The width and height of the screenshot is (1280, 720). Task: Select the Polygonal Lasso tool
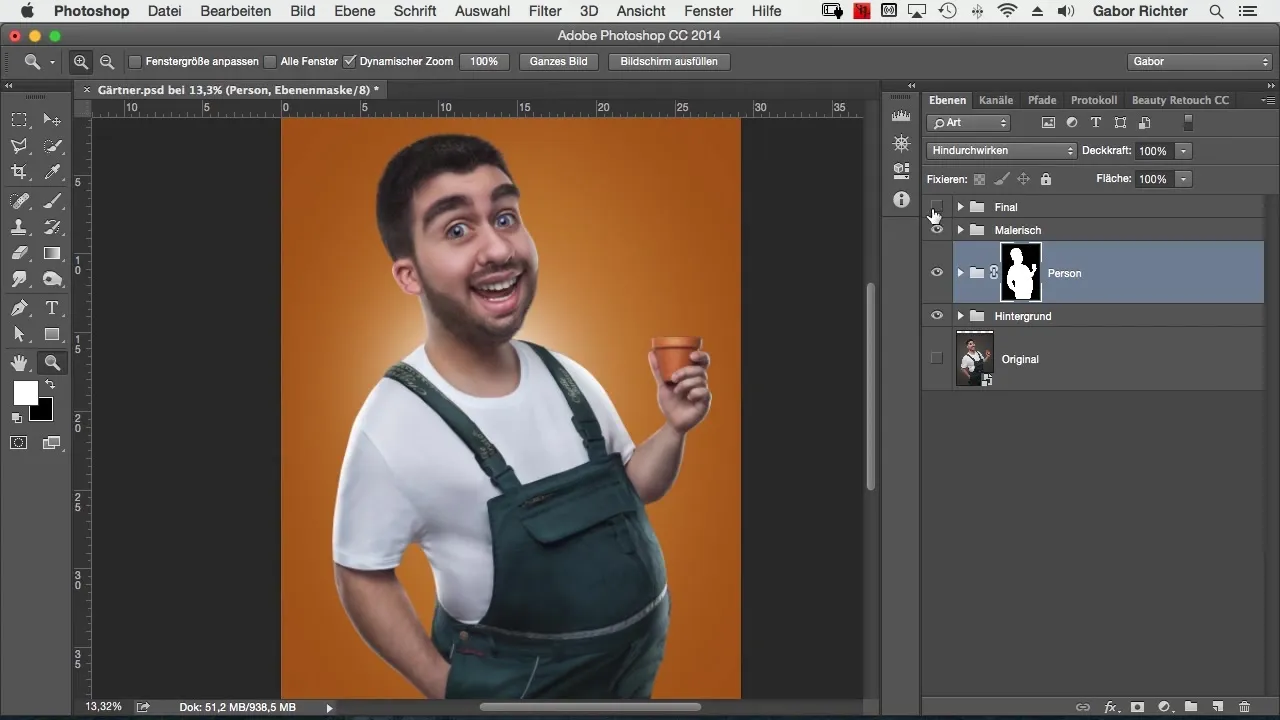coord(19,146)
